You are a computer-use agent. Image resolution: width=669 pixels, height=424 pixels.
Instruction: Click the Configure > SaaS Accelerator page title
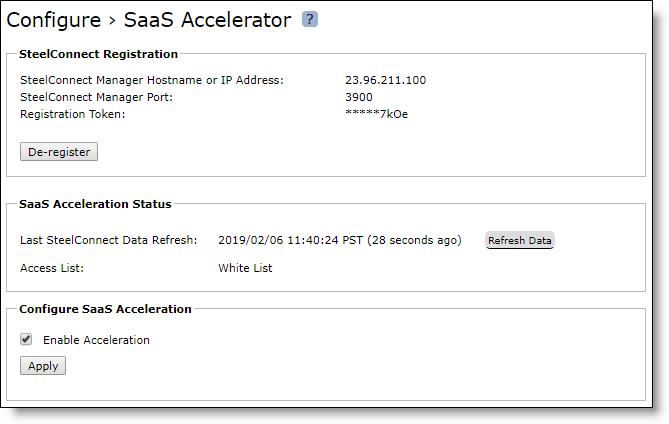coord(148,20)
